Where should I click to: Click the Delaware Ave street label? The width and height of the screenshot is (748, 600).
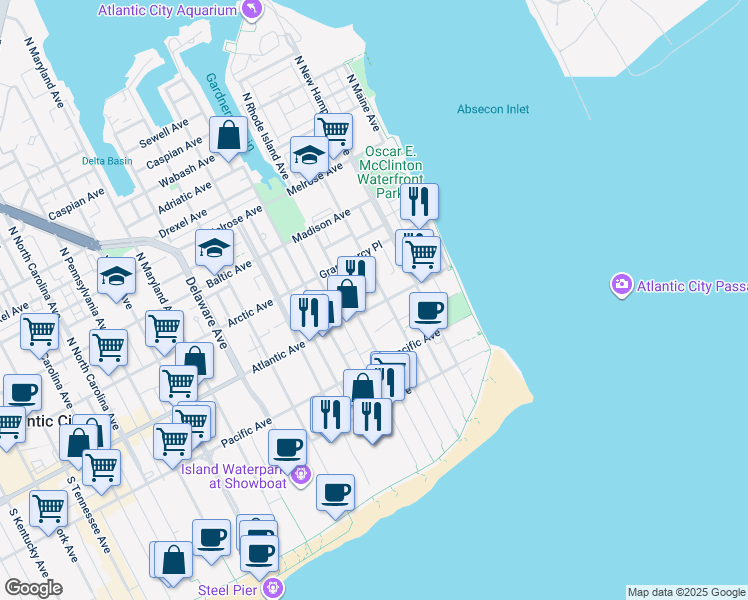pos(206,313)
